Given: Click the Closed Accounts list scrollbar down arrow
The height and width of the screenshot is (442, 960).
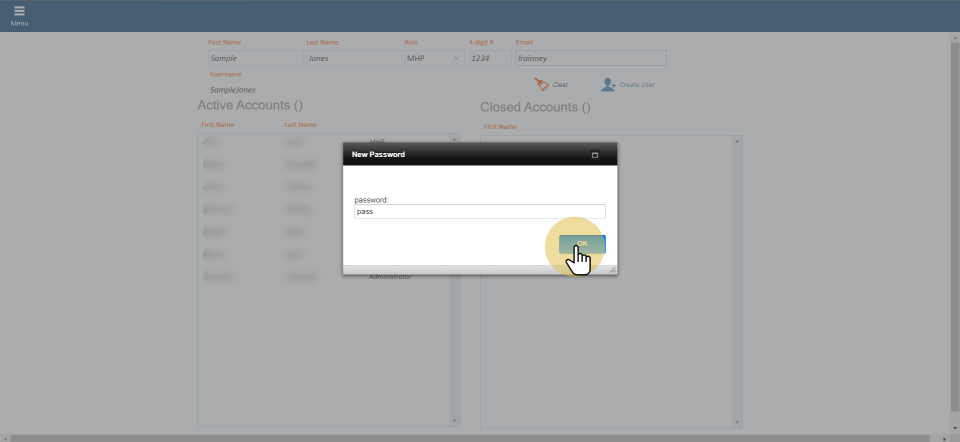Looking at the screenshot, I should tap(738, 421).
